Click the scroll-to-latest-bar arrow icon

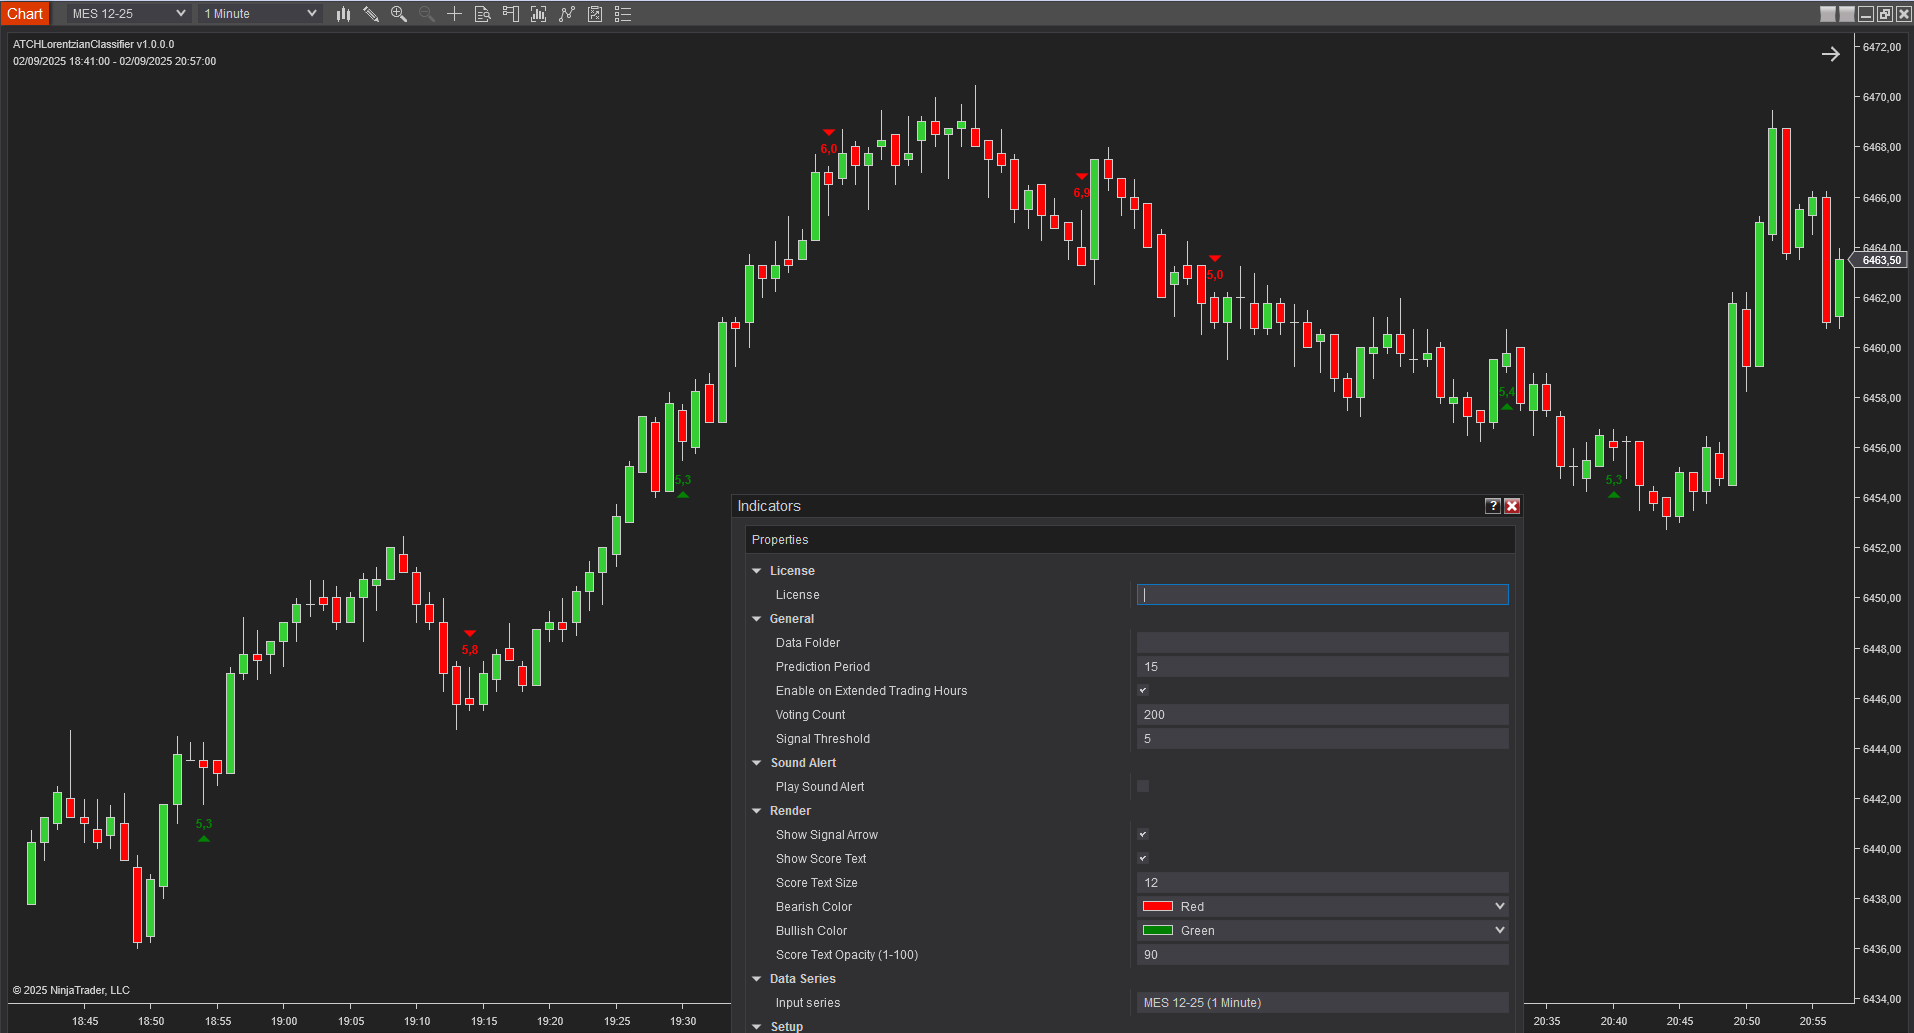point(1830,54)
